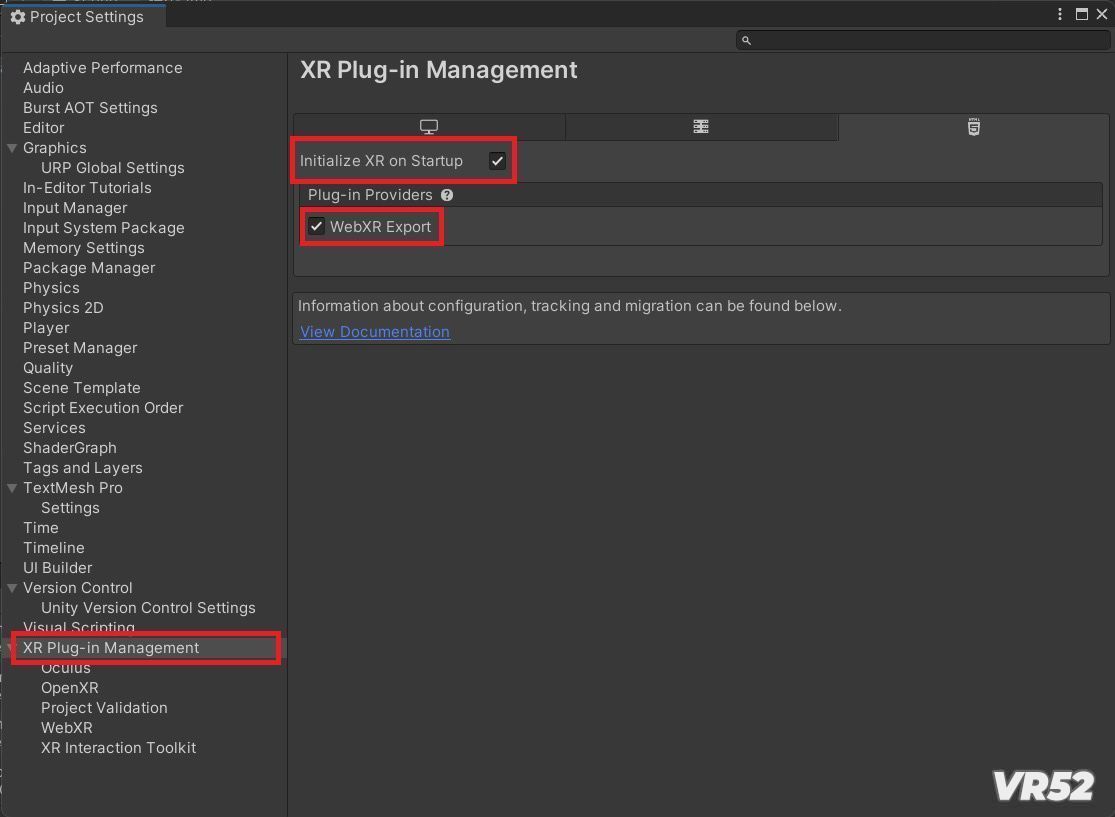1115x817 pixels.
Task: Open Burst AOT Settings
Action: (90, 107)
